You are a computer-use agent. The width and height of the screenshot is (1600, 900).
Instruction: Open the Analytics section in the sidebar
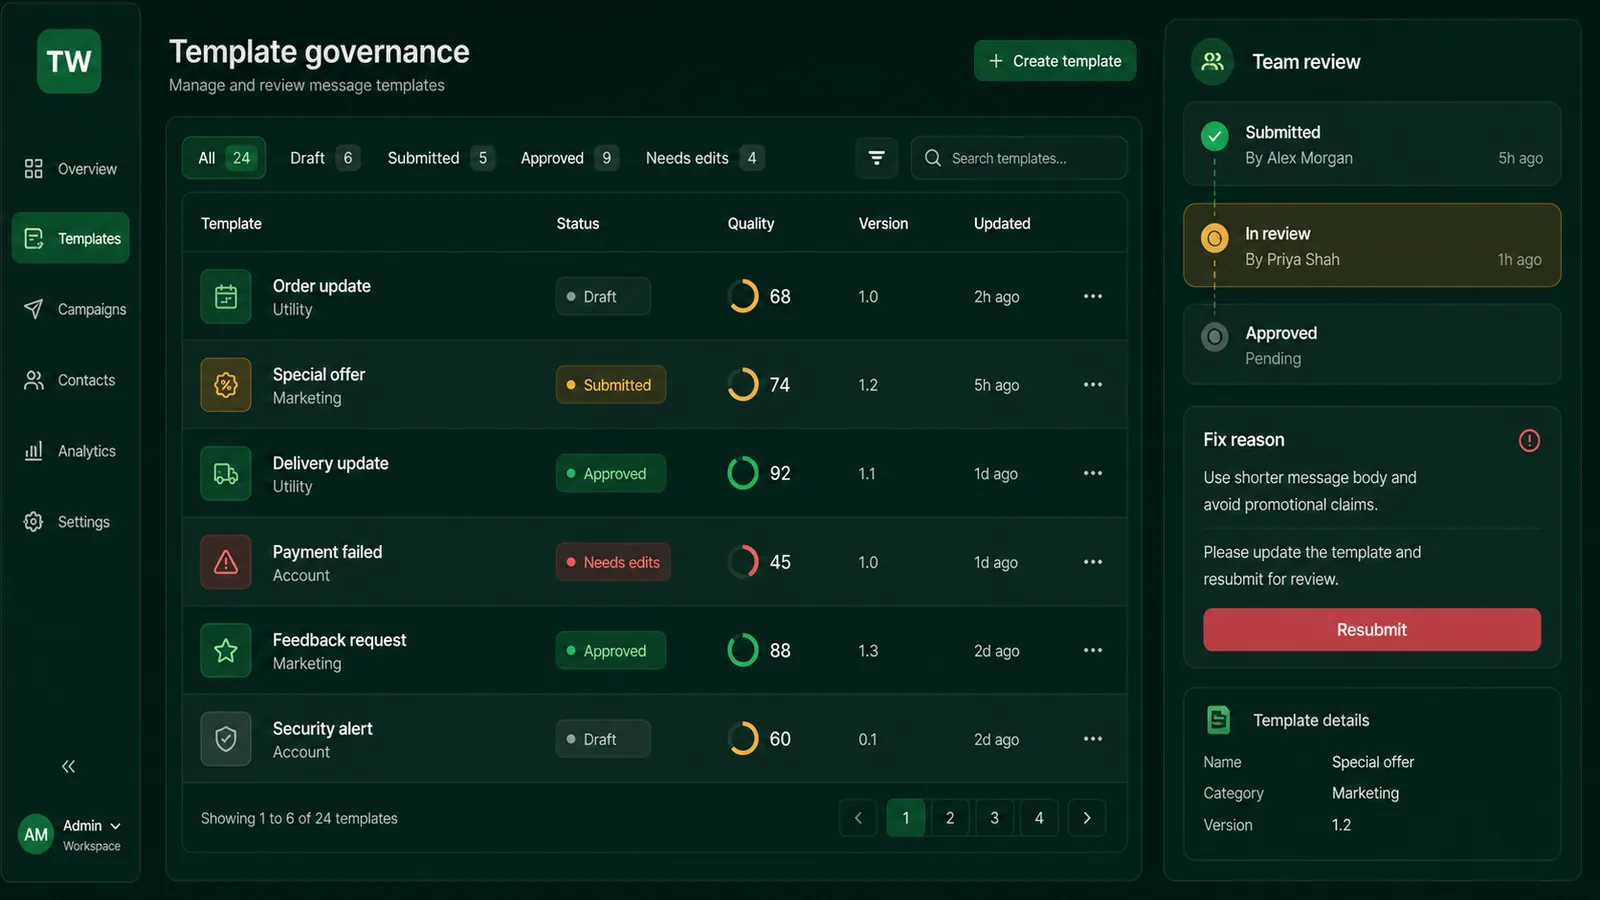pos(70,451)
